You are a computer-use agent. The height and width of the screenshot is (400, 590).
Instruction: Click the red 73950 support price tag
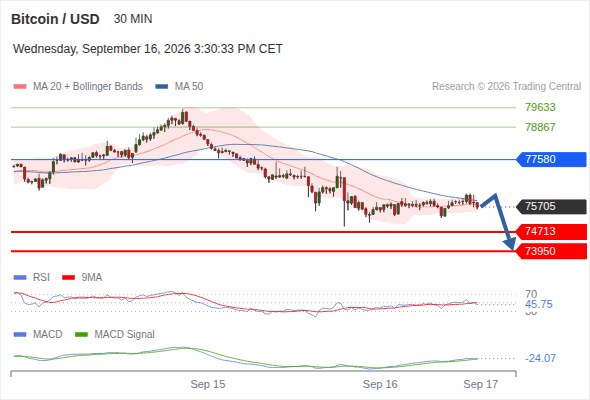[551, 251]
